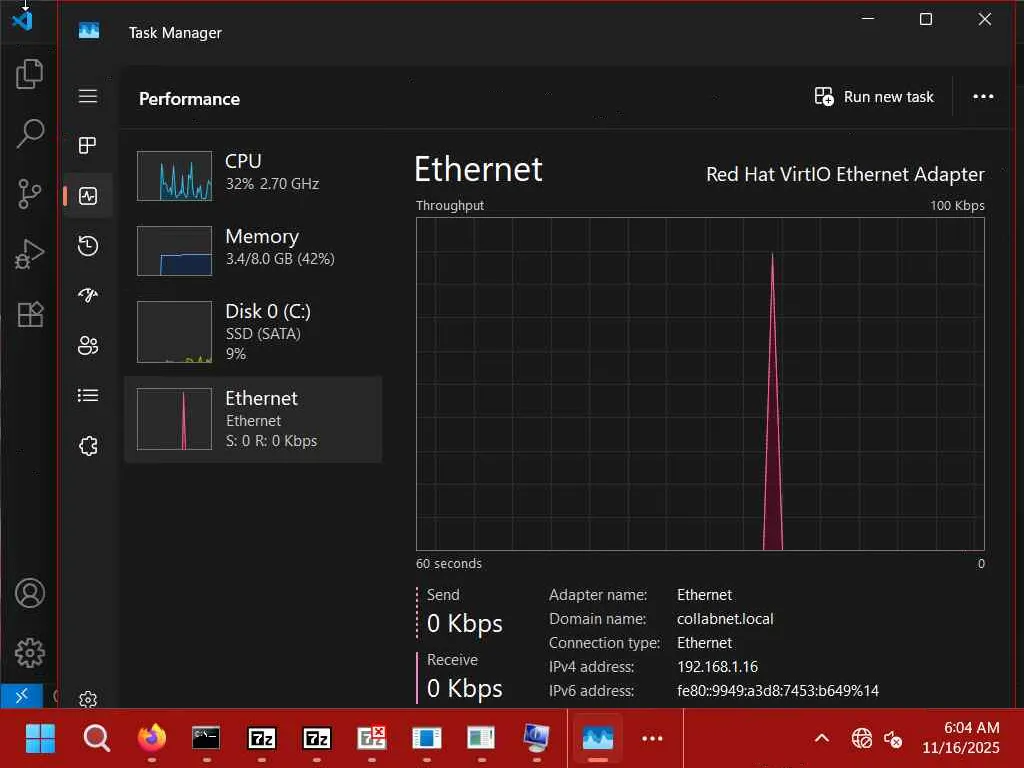Open the Users page icon

coord(88,345)
